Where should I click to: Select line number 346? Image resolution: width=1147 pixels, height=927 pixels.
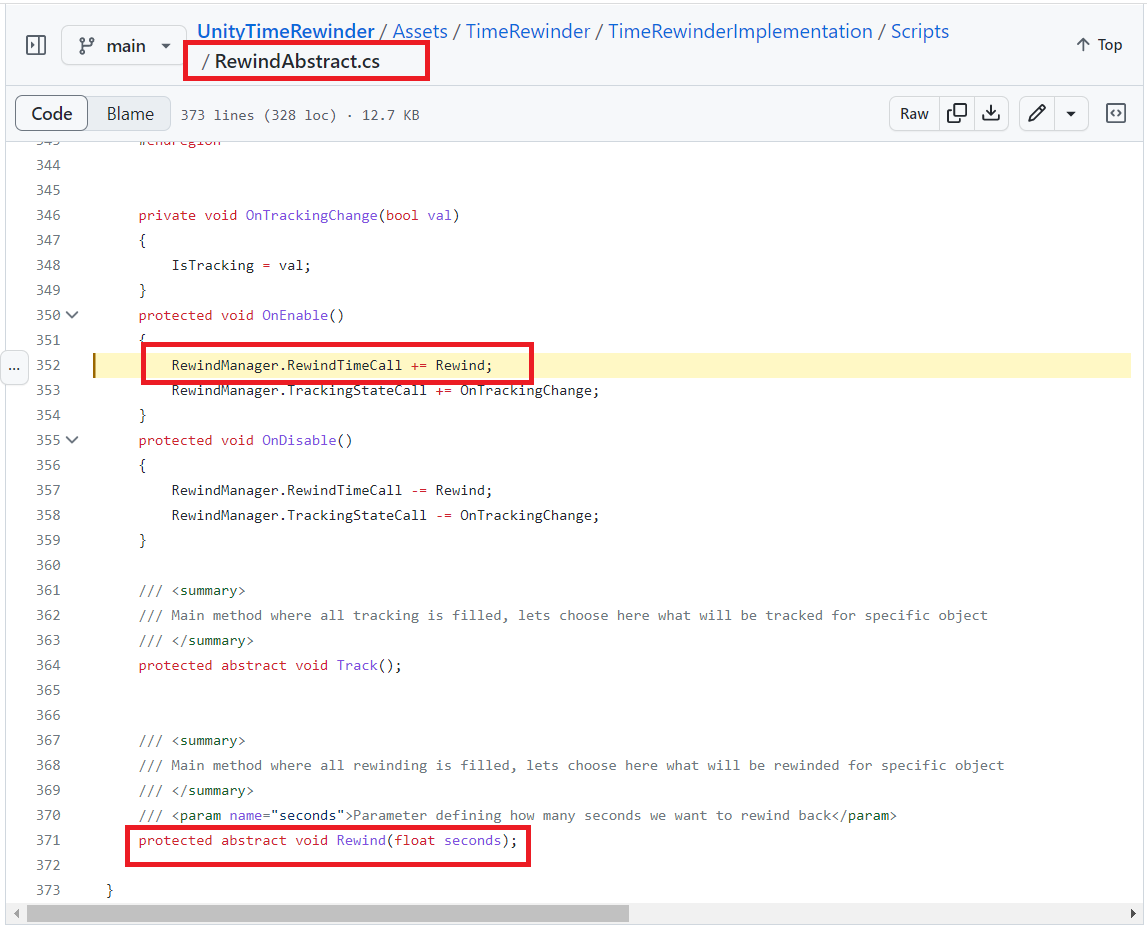point(48,216)
